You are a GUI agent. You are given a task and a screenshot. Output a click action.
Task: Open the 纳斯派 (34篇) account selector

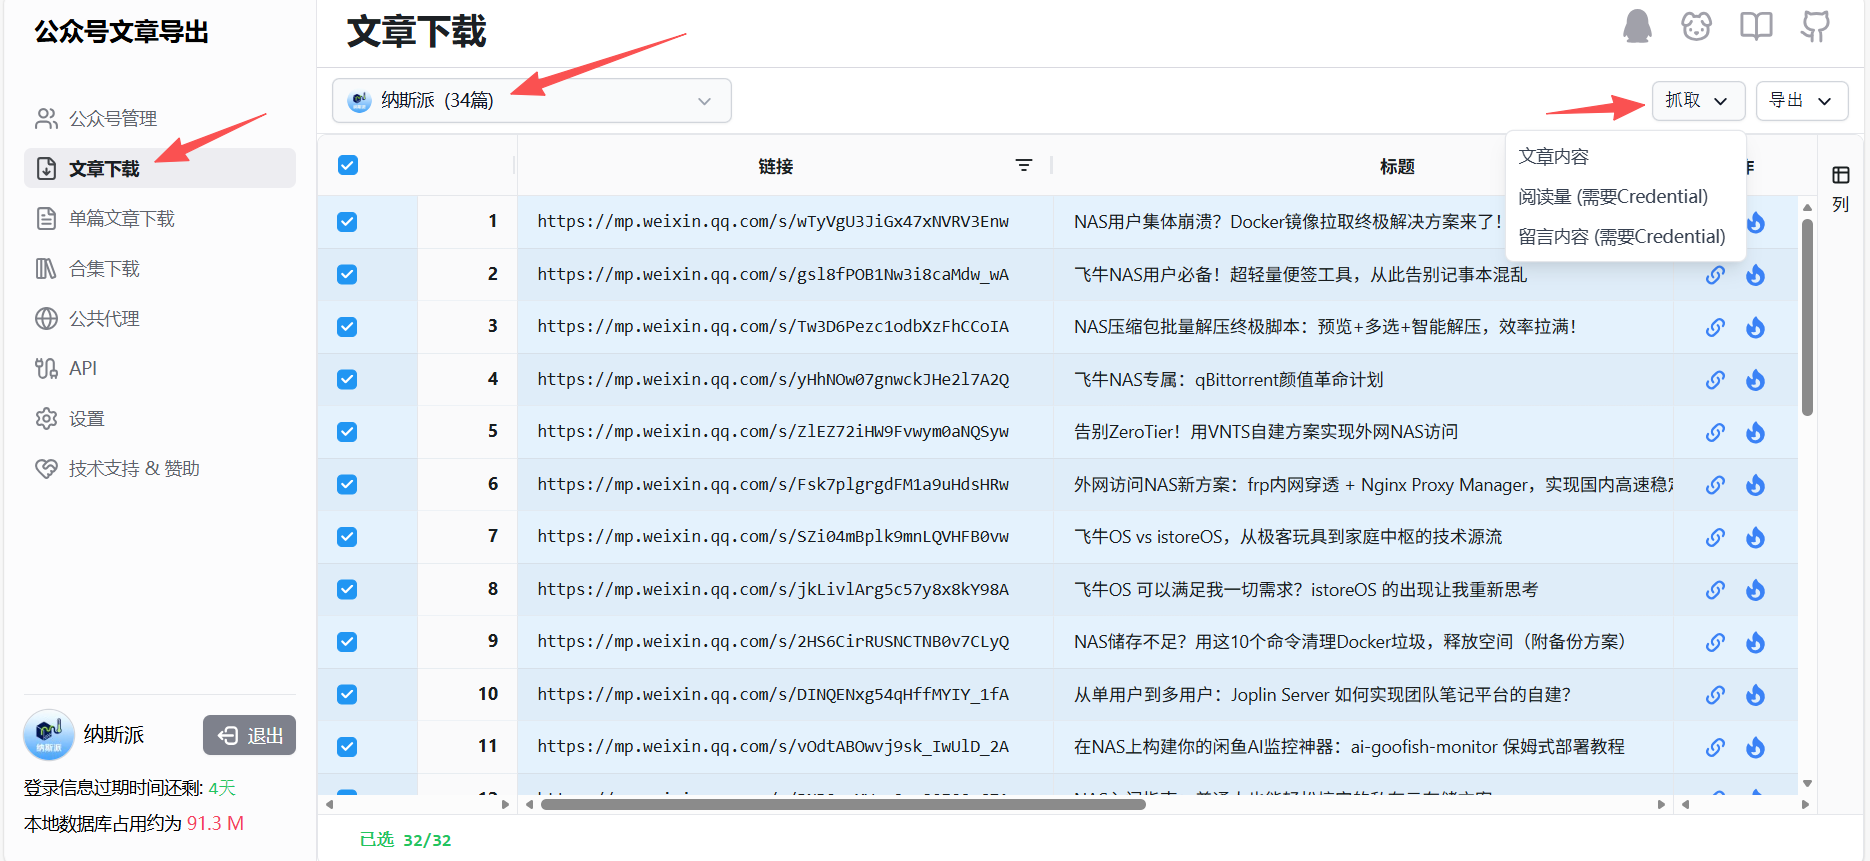point(532,101)
